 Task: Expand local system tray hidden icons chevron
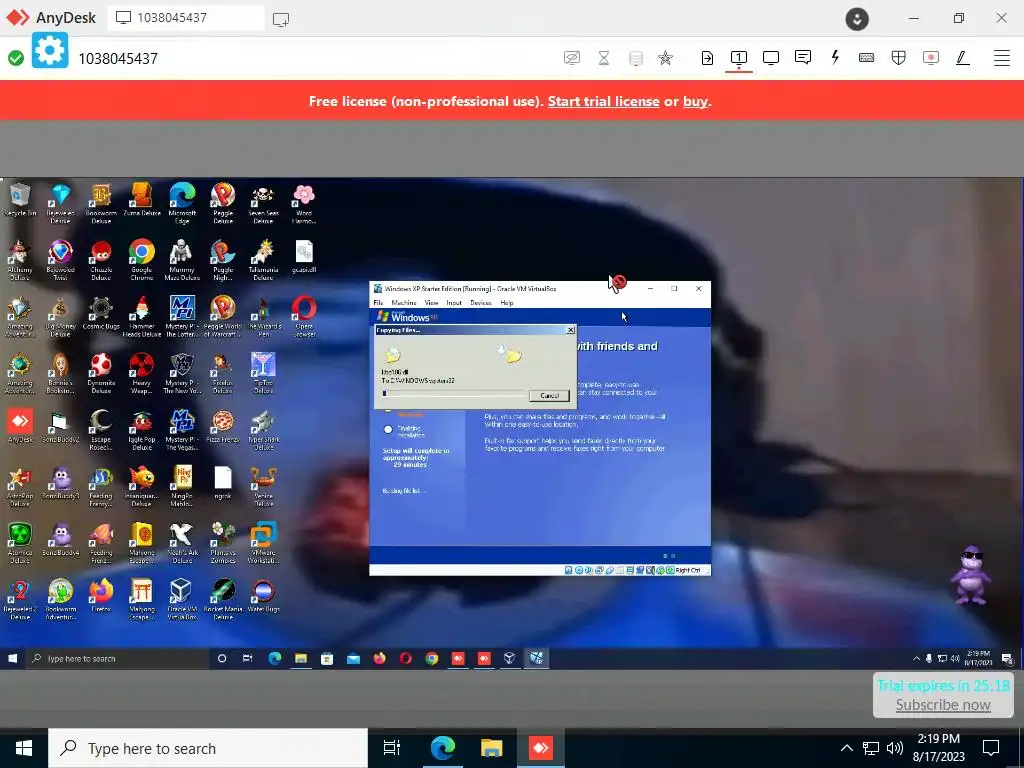click(x=846, y=748)
